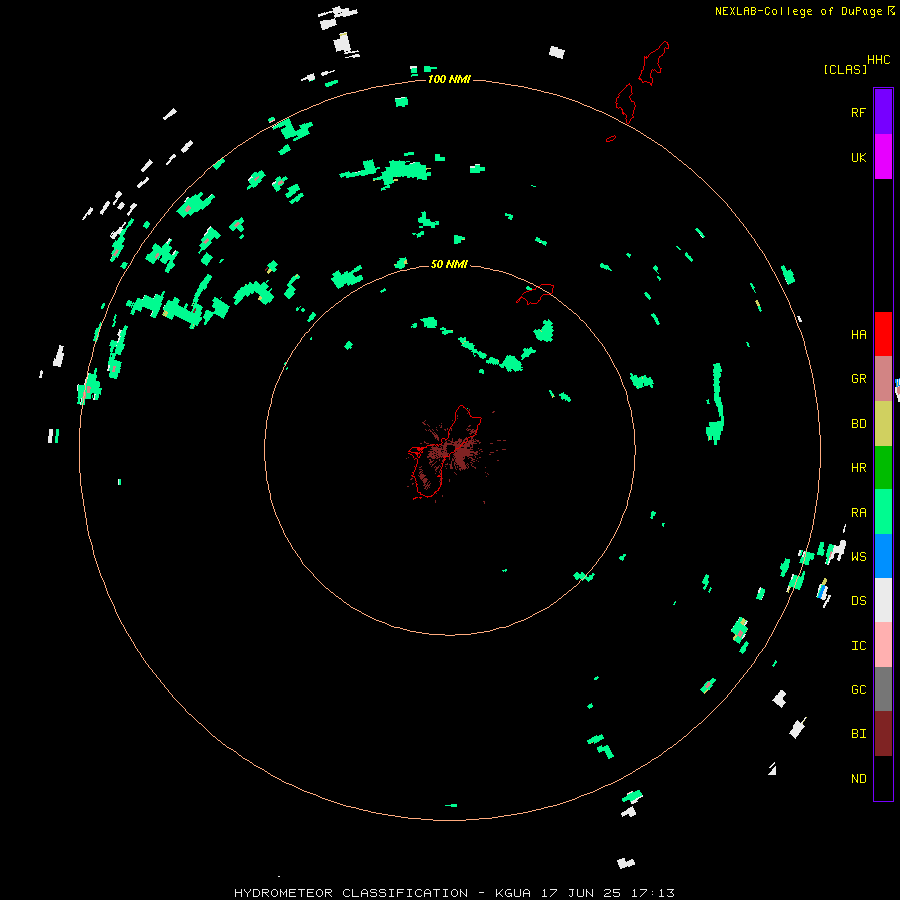Click the BD legend label
The image size is (900, 900).
click(858, 424)
